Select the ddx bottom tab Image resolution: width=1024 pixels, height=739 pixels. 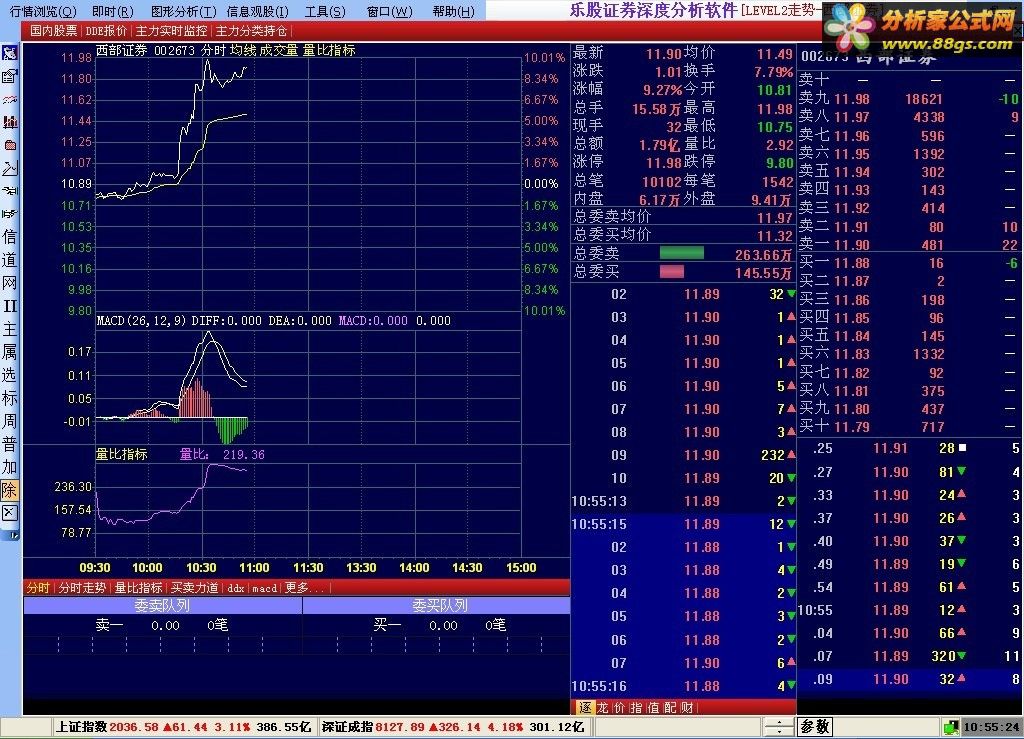coord(235,588)
